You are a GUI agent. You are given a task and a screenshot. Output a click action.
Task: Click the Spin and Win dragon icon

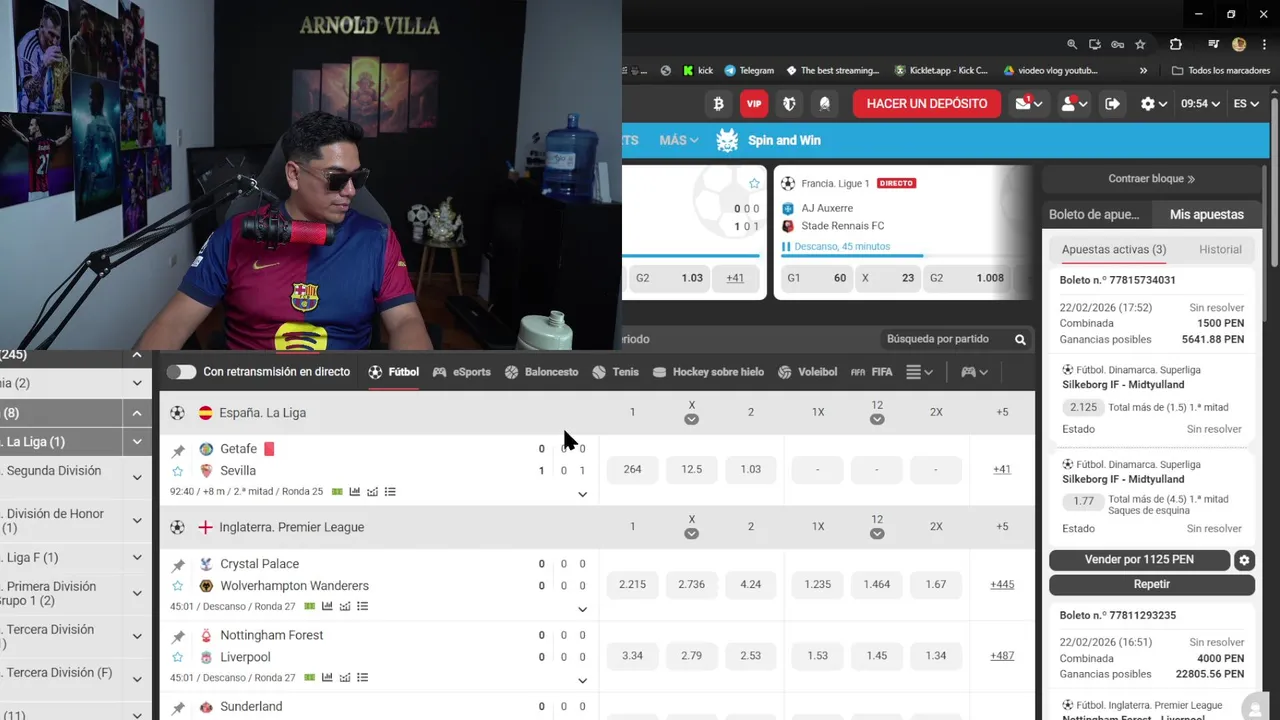727,140
